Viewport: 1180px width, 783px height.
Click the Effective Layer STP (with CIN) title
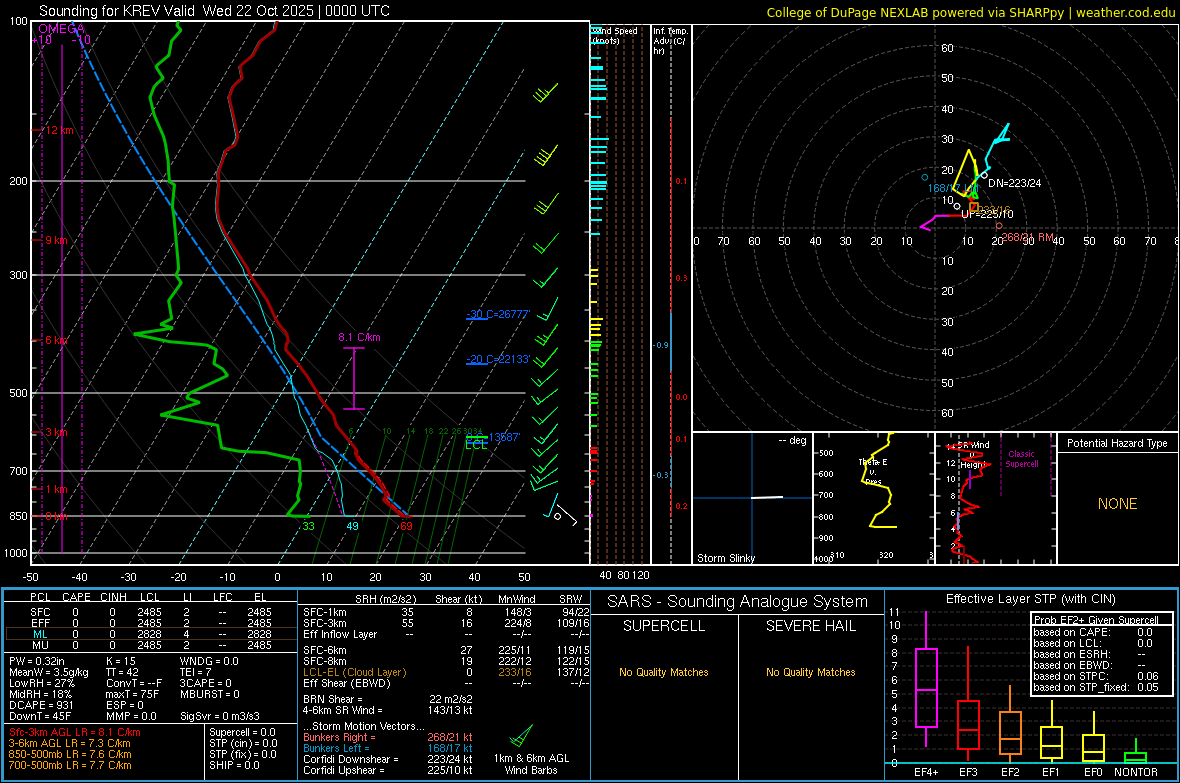coord(1031,599)
